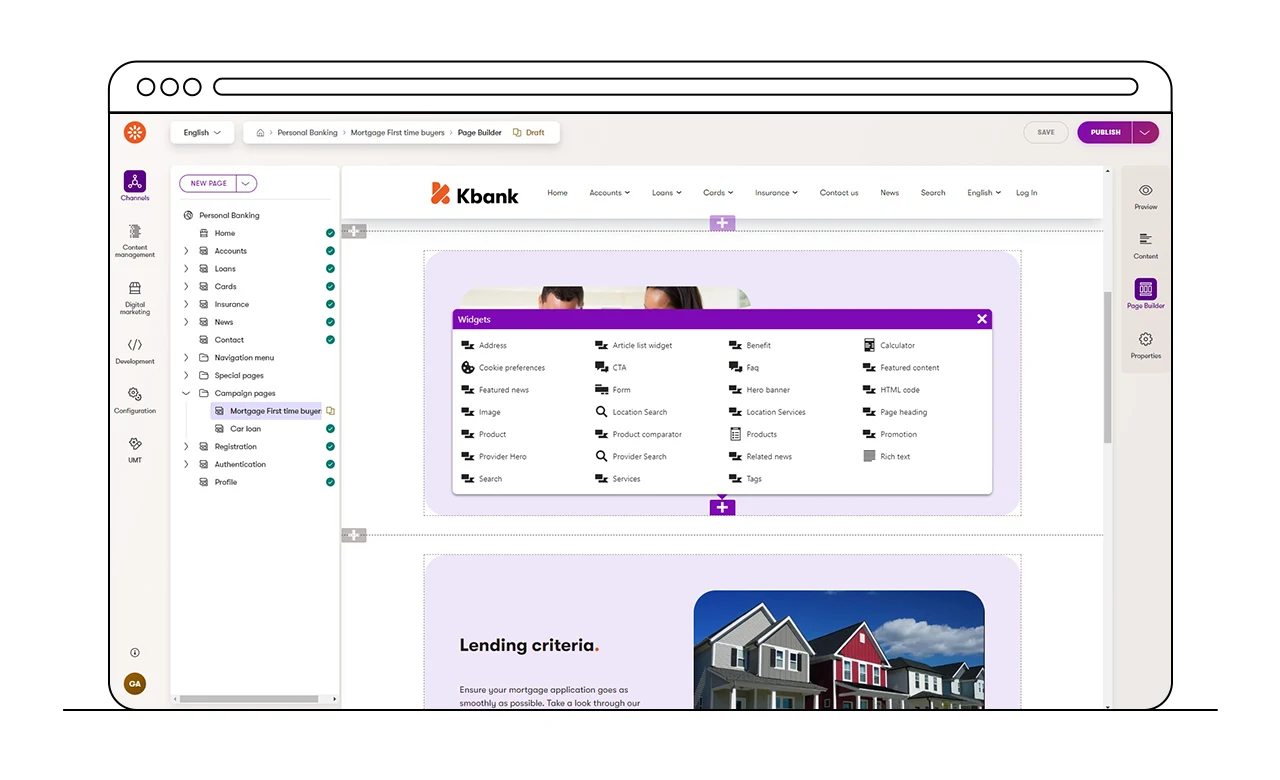Image resolution: width=1280 pixels, height=780 pixels.
Task: Open the Publish button dropdown arrow
Action: (1145, 132)
